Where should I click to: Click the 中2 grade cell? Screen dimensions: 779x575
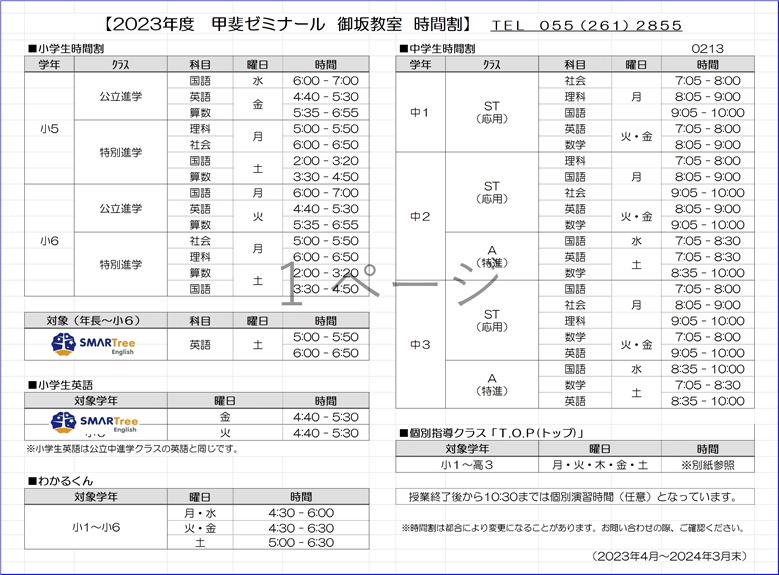click(x=420, y=217)
